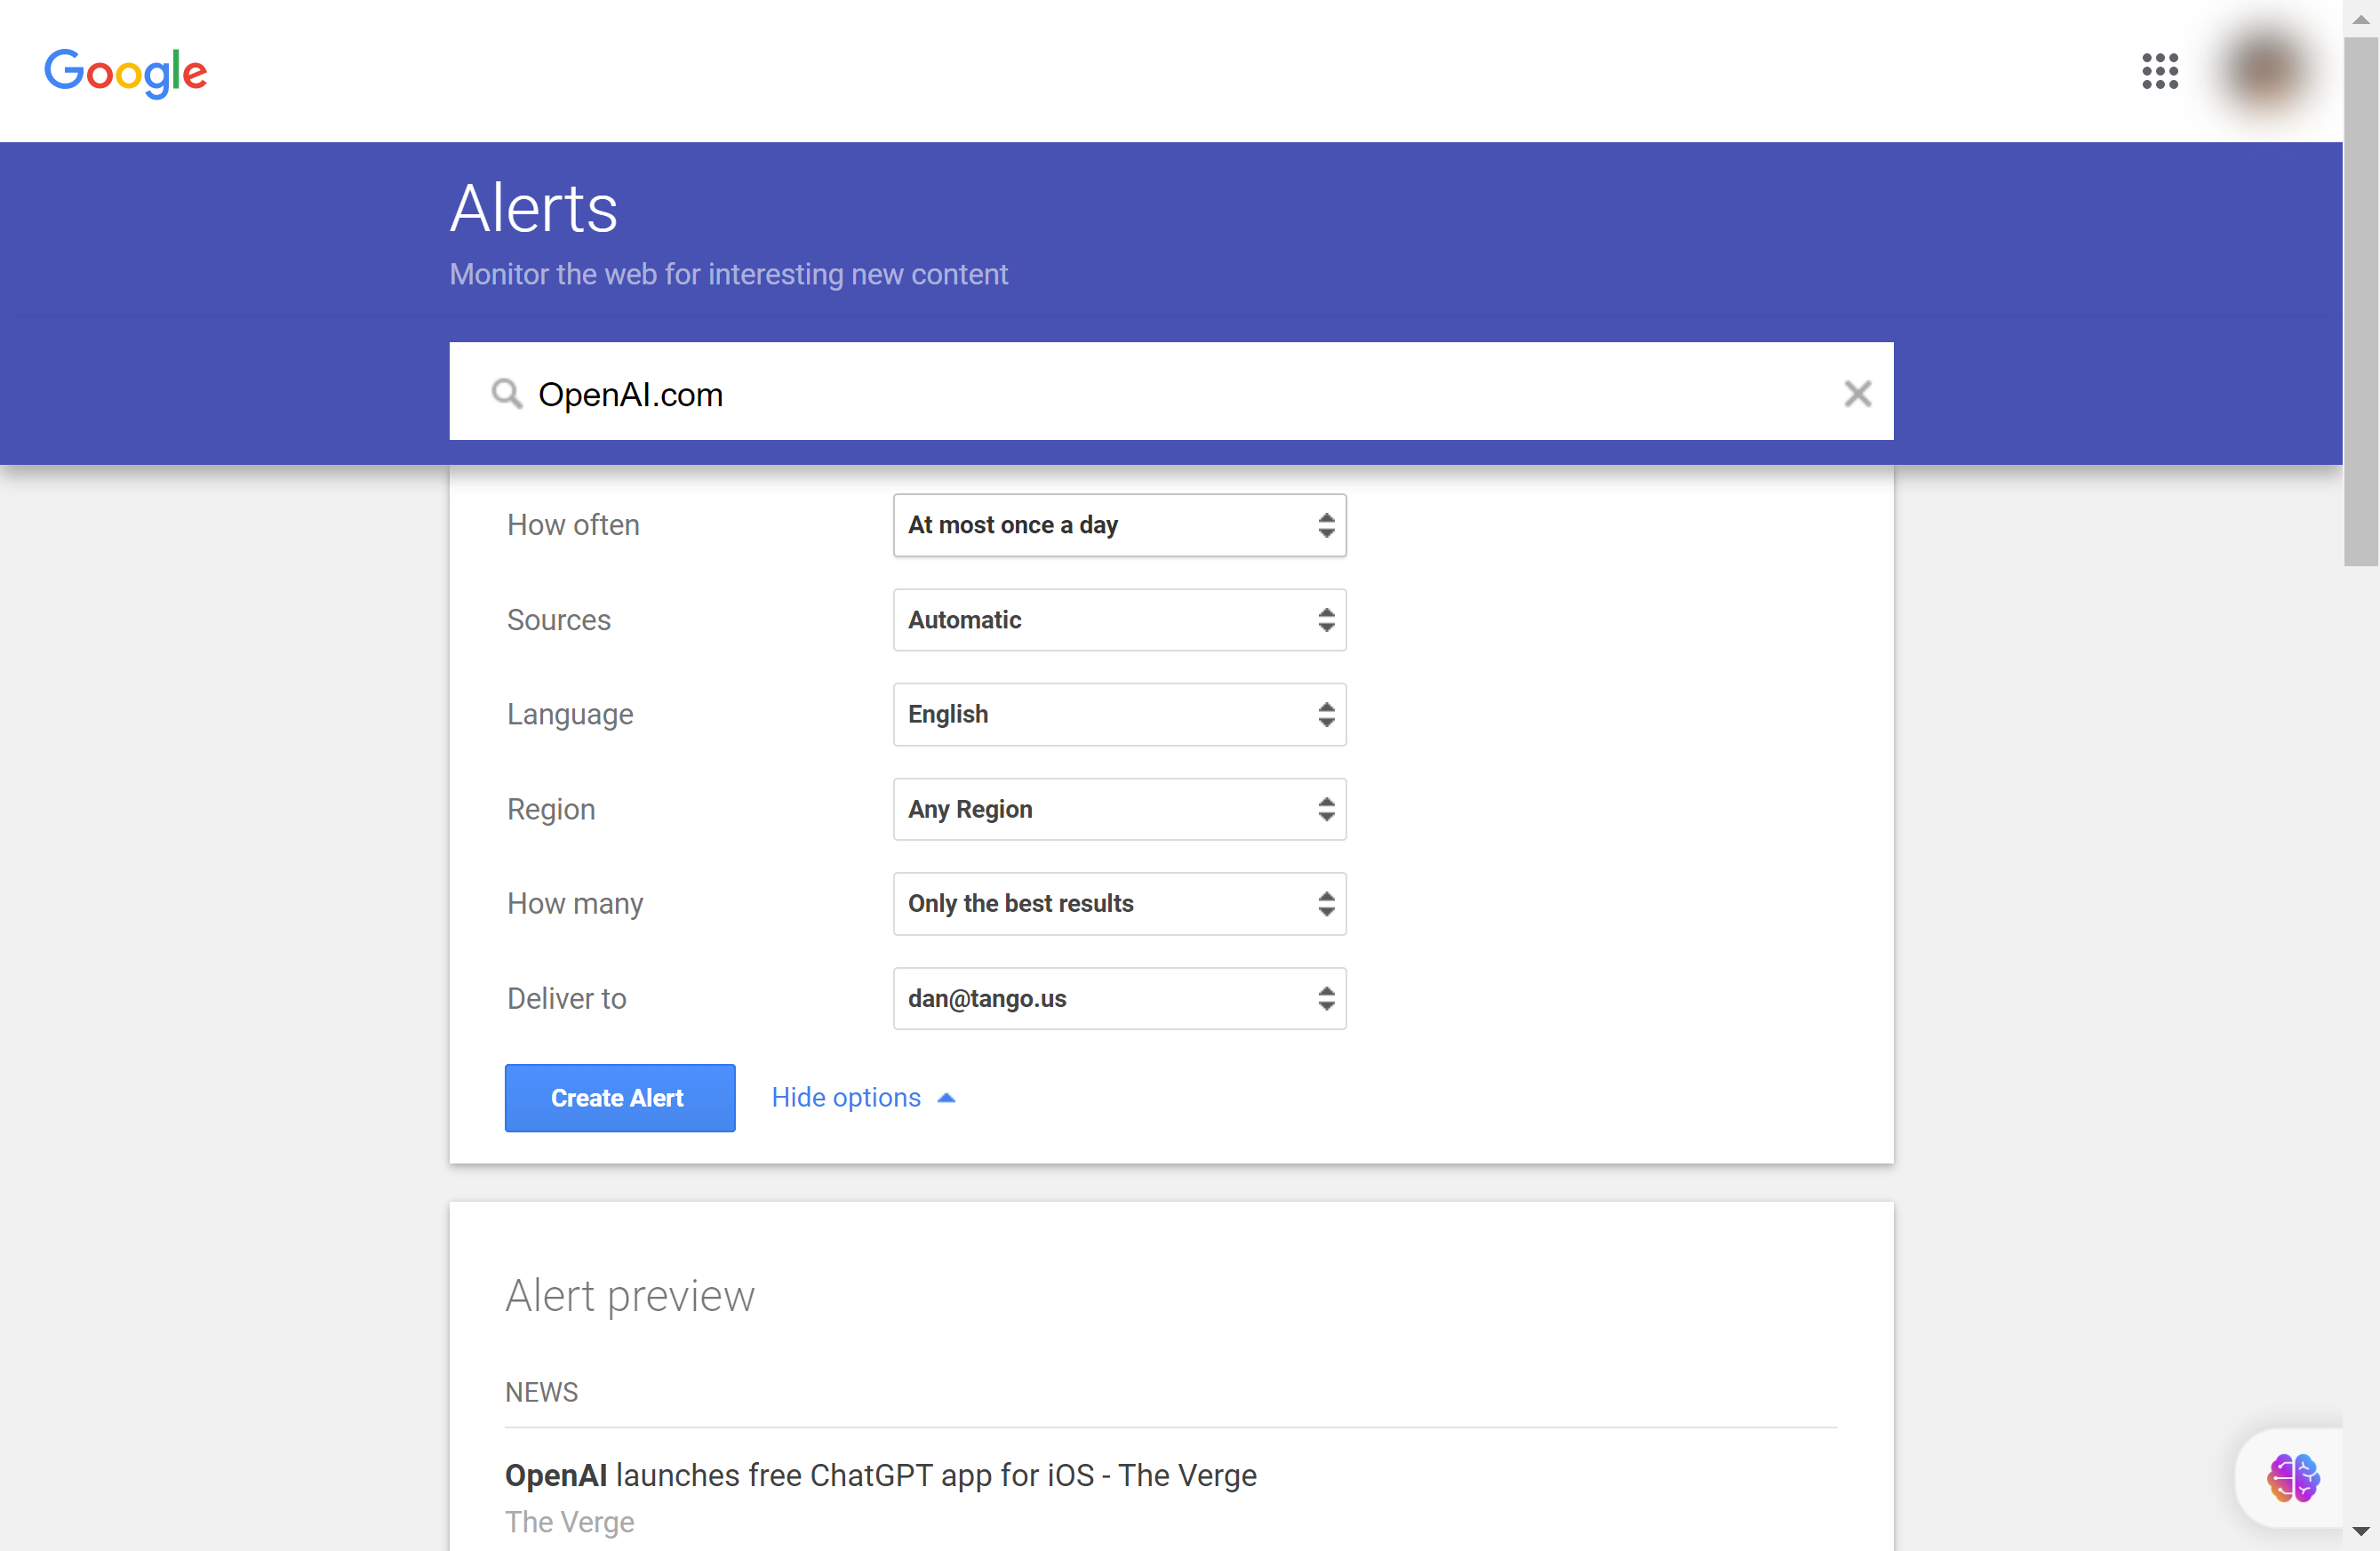The image size is (2380, 1551).
Task: Open the Google apps grid
Action: click(2160, 71)
